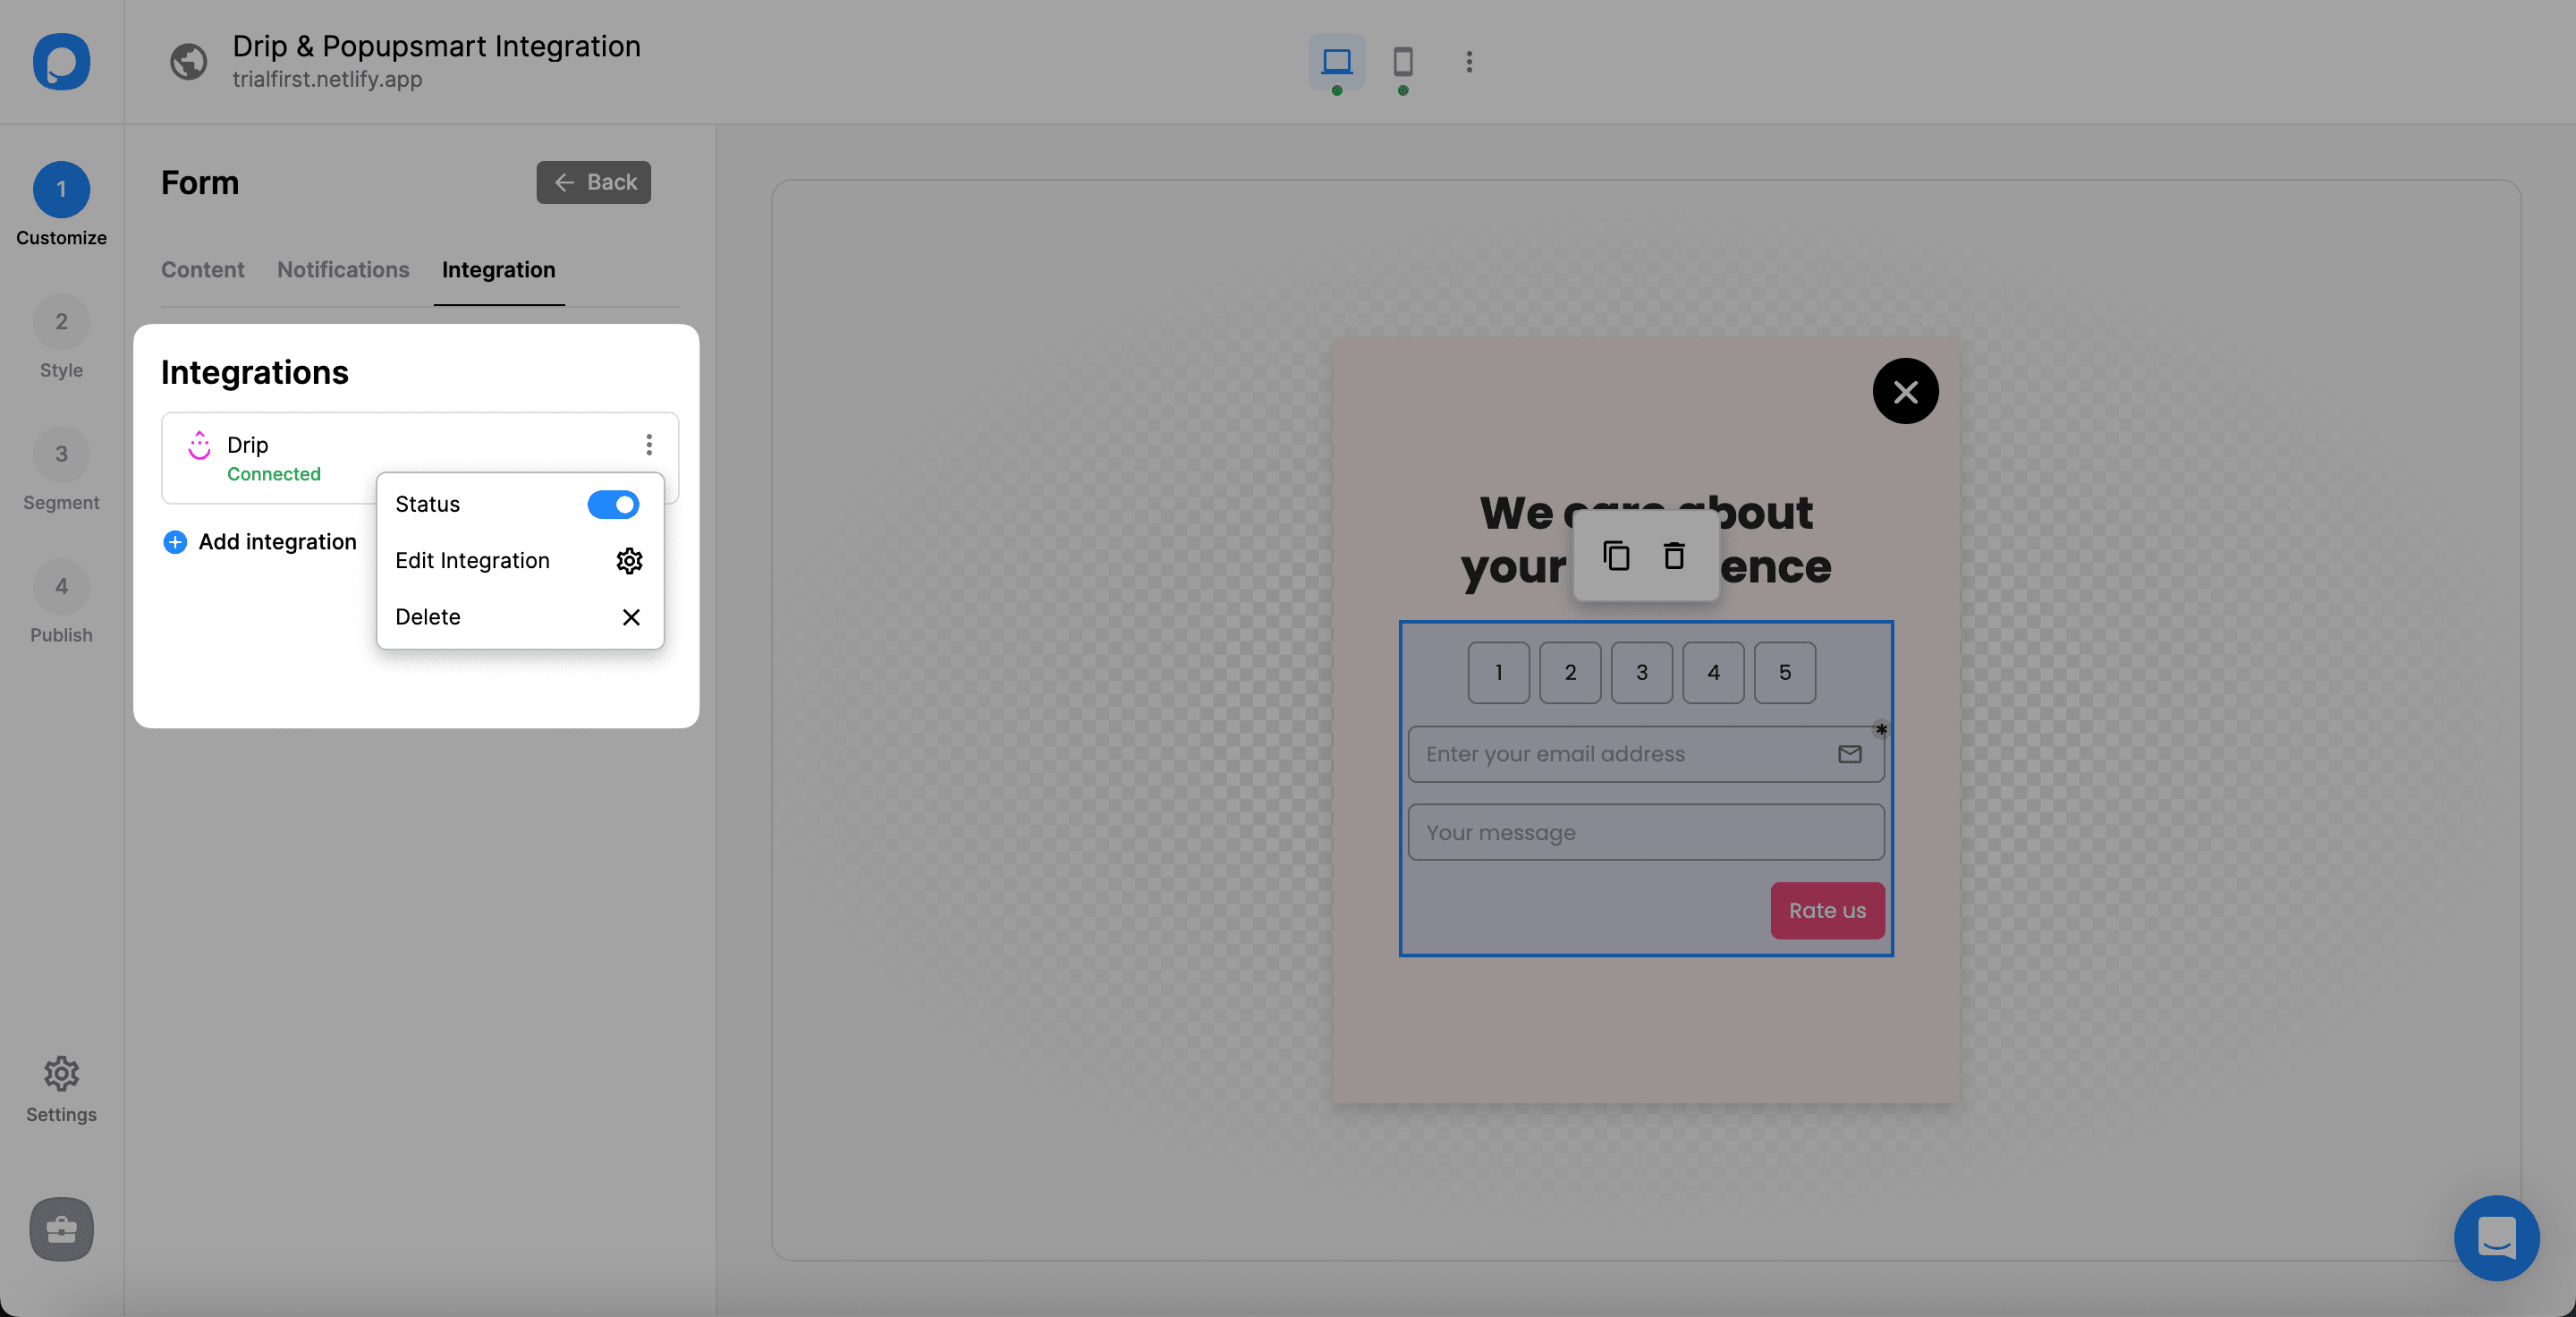Click the Rate us button on the popup
2576x1317 pixels.
[1827, 909]
